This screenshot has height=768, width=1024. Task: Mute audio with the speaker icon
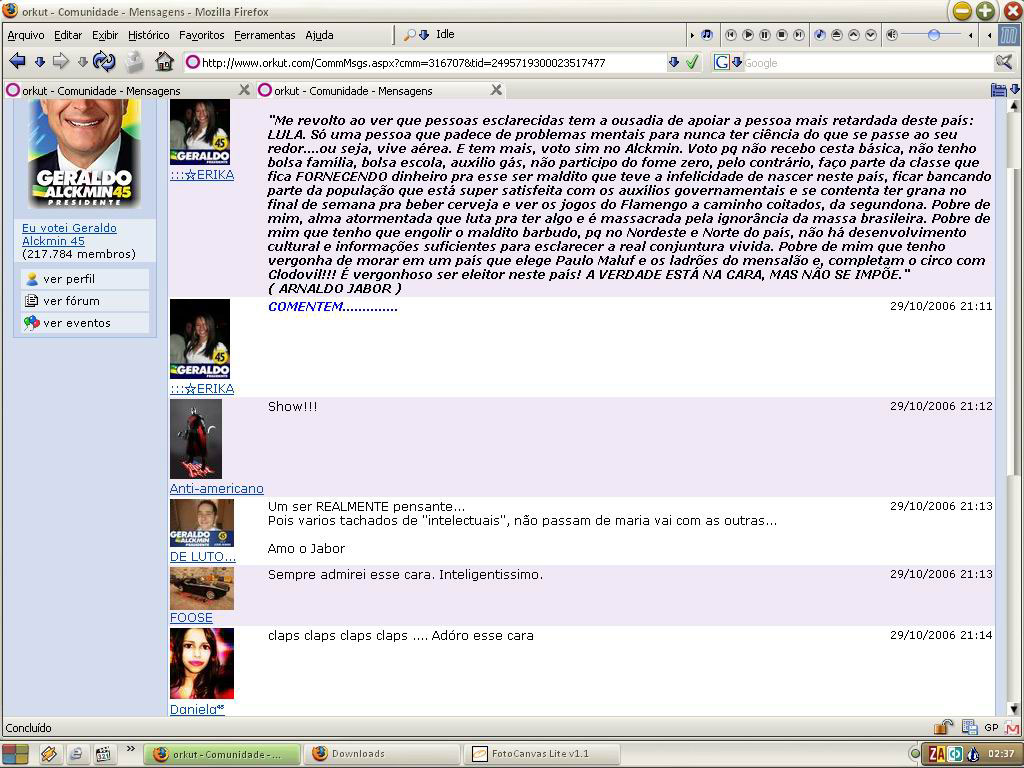click(892, 35)
